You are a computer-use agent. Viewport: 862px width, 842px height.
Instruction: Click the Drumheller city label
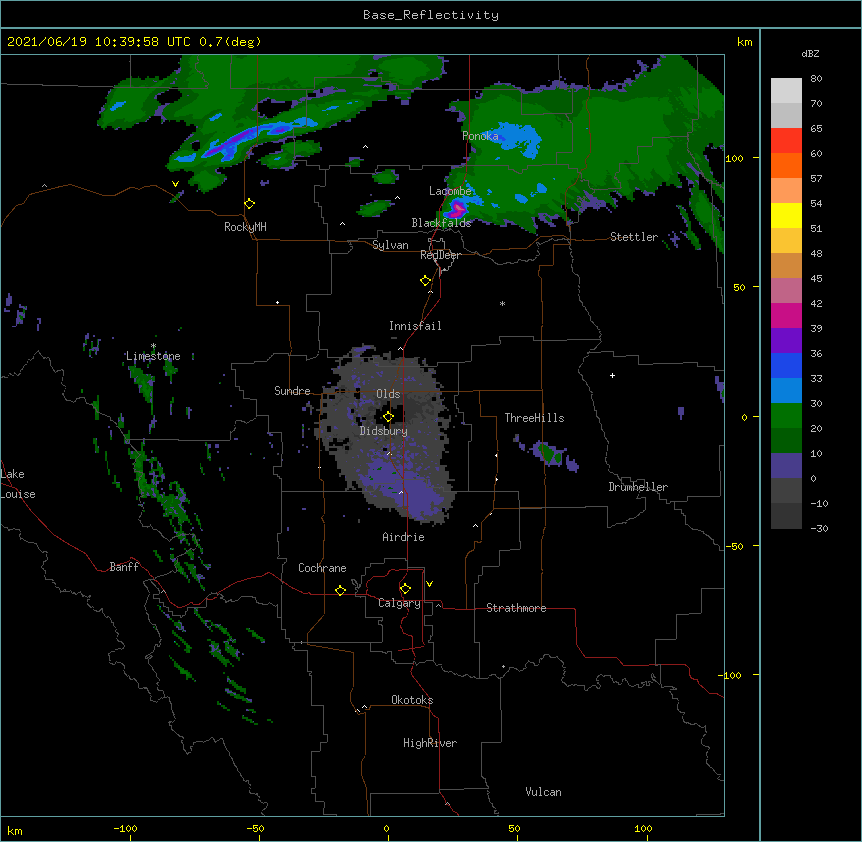[638, 487]
